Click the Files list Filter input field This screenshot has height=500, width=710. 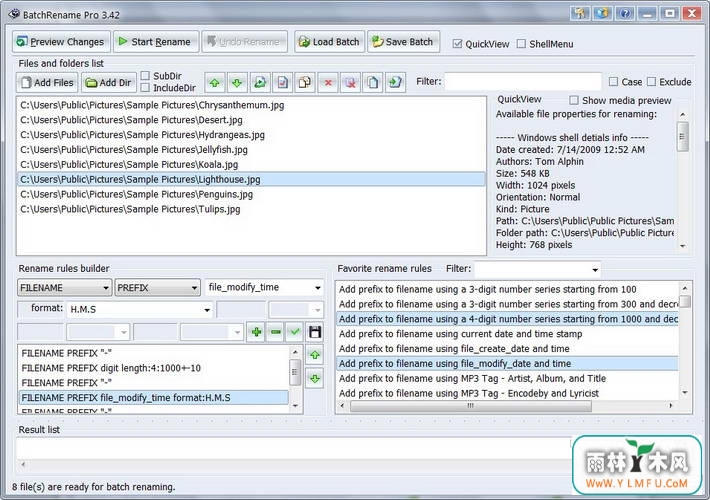[523, 82]
